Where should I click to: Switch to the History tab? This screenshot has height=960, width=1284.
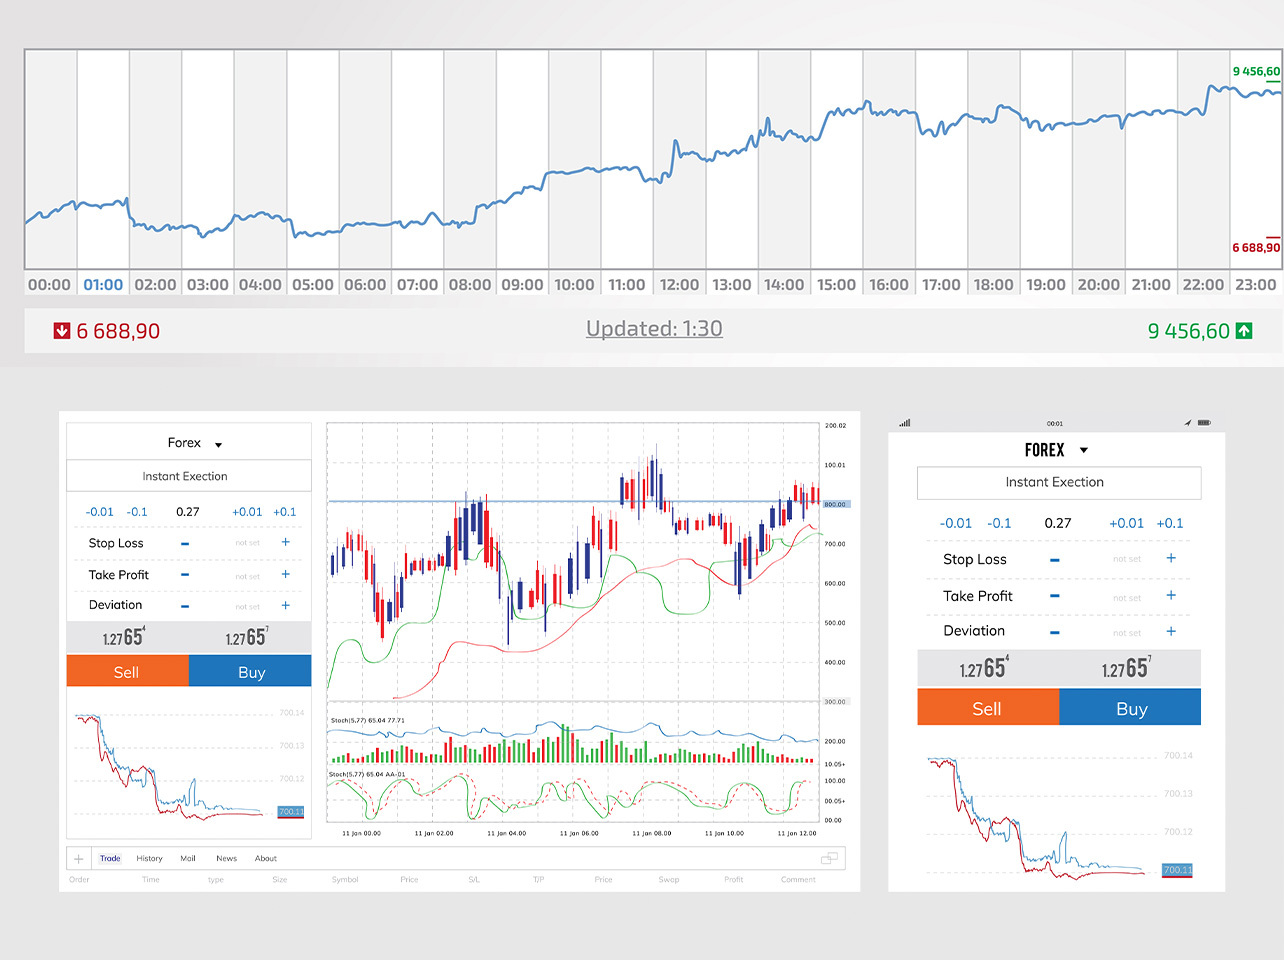click(149, 859)
